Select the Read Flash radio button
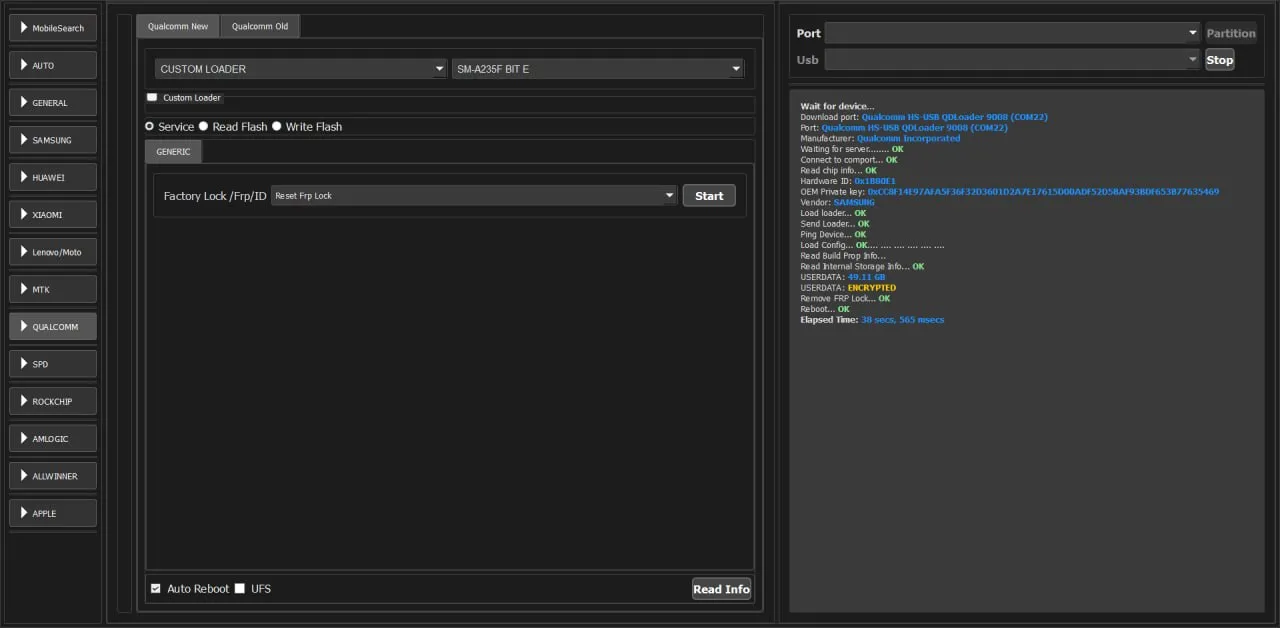This screenshot has width=1280, height=628. (204, 127)
